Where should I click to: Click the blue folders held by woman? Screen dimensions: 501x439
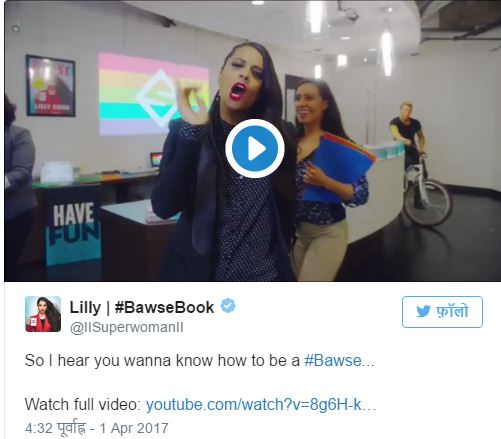pyautogui.click(x=337, y=165)
